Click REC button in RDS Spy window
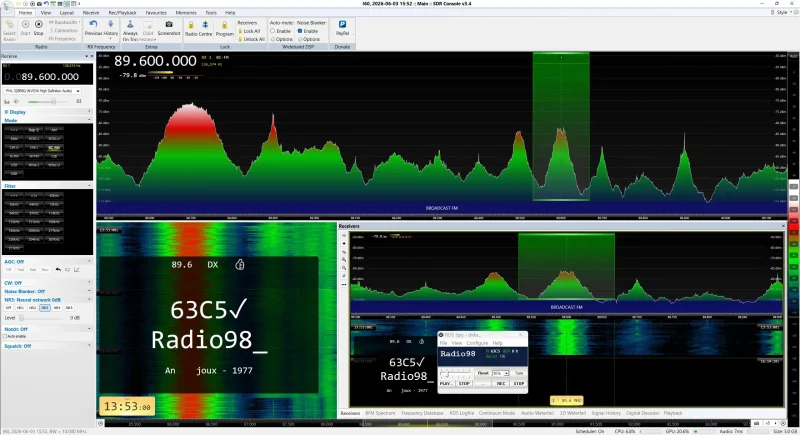Screen dimensions: 800x435 (x=501, y=383)
